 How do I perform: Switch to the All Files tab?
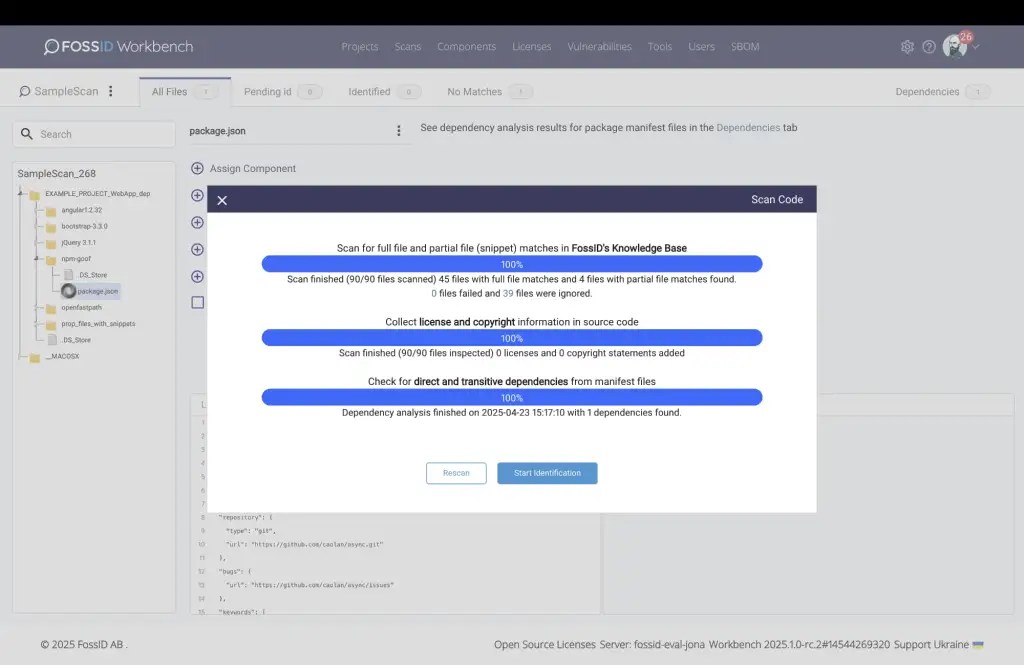point(185,91)
